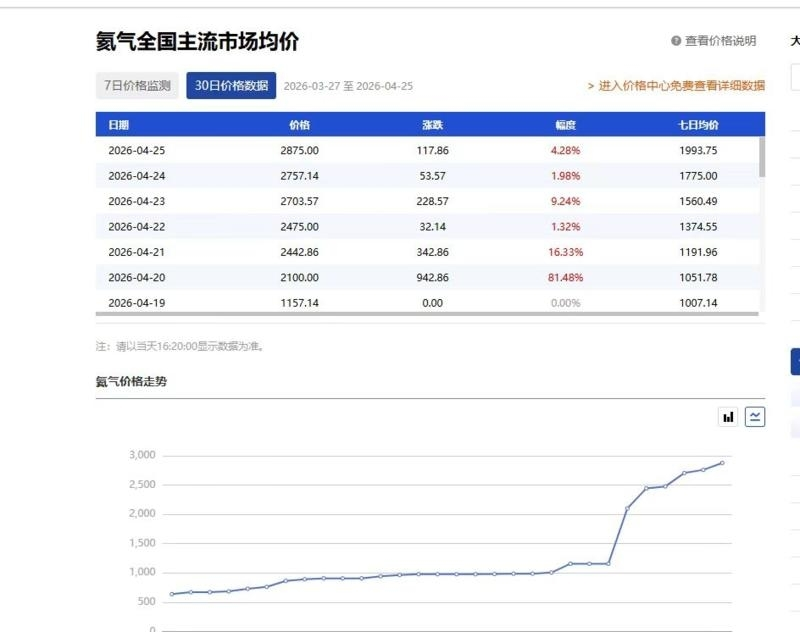
Task: Click the question mark price info icon
Action: [x=676, y=41]
